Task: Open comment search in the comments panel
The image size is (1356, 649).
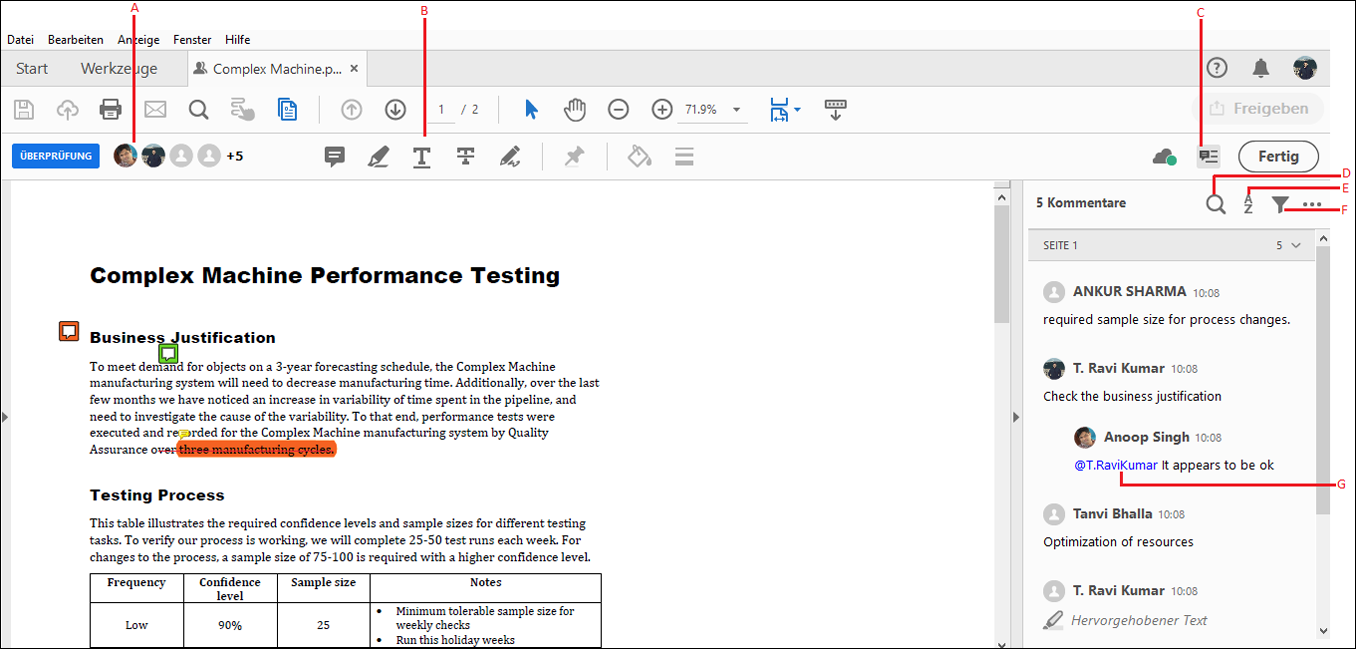Action: [x=1215, y=204]
